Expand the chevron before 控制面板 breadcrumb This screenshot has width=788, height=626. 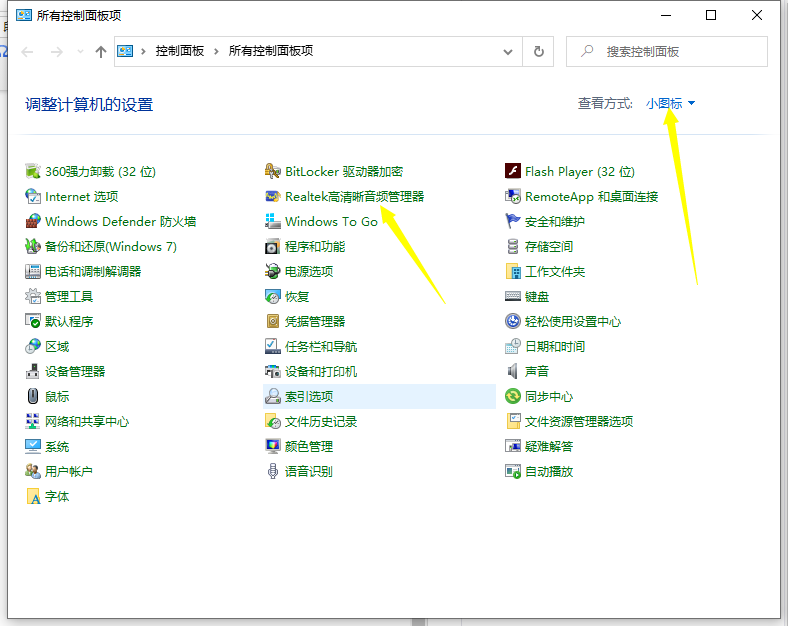click(144, 51)
